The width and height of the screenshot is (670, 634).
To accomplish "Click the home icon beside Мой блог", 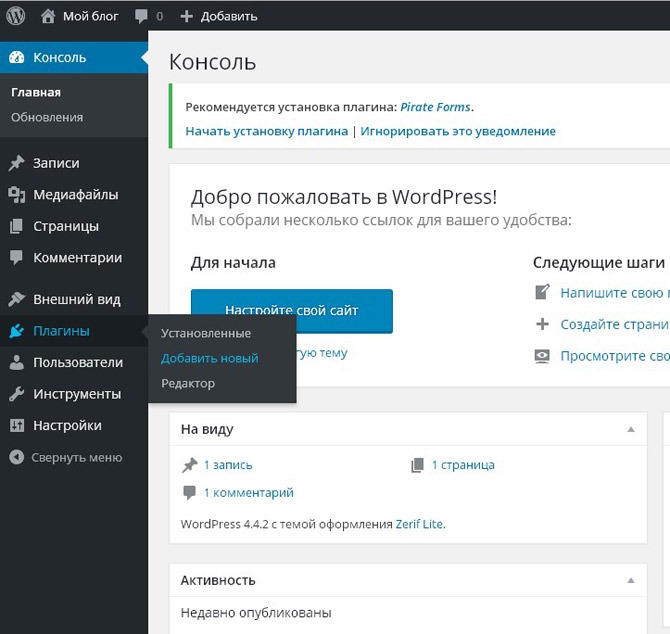I will [x=48, y=16].
